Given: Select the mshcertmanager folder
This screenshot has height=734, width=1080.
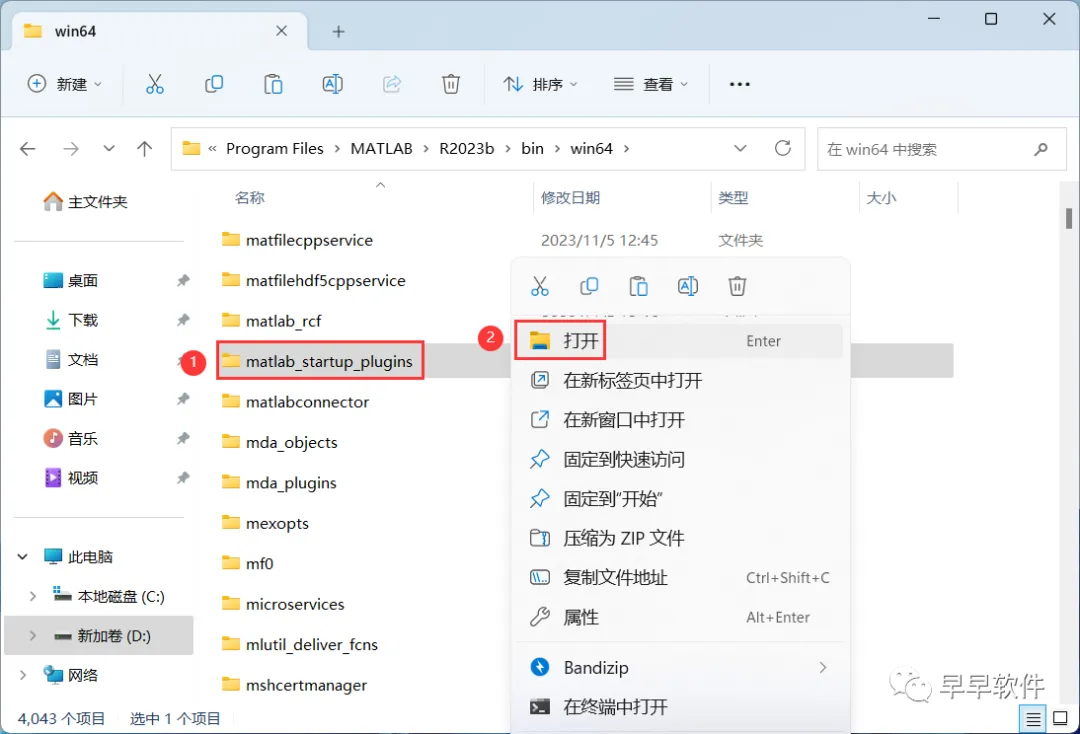Looking at the screenshot, I should (294, 684).
